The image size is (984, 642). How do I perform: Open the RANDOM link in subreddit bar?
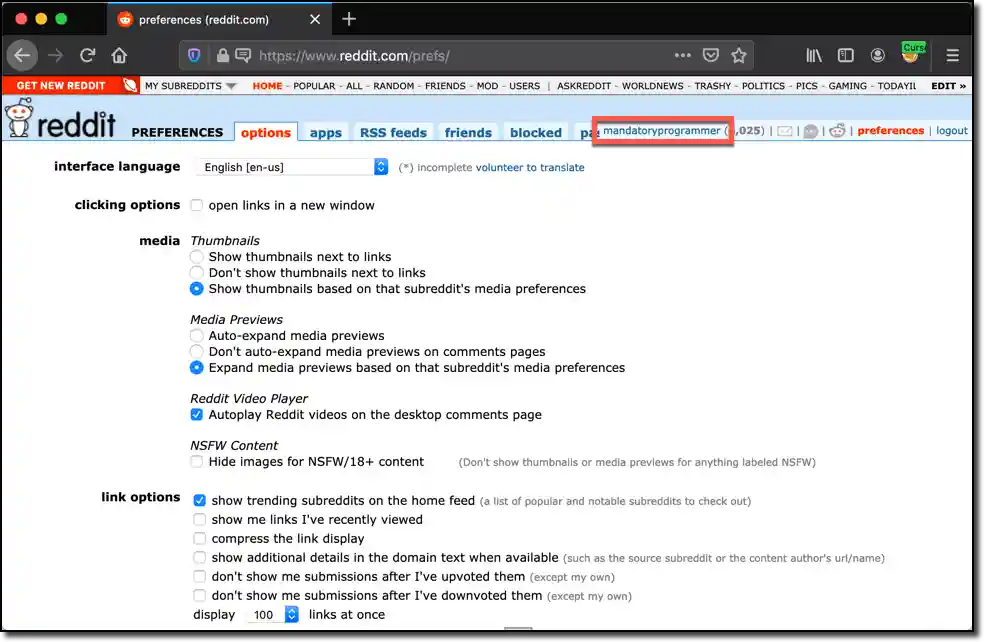(393, 86)
